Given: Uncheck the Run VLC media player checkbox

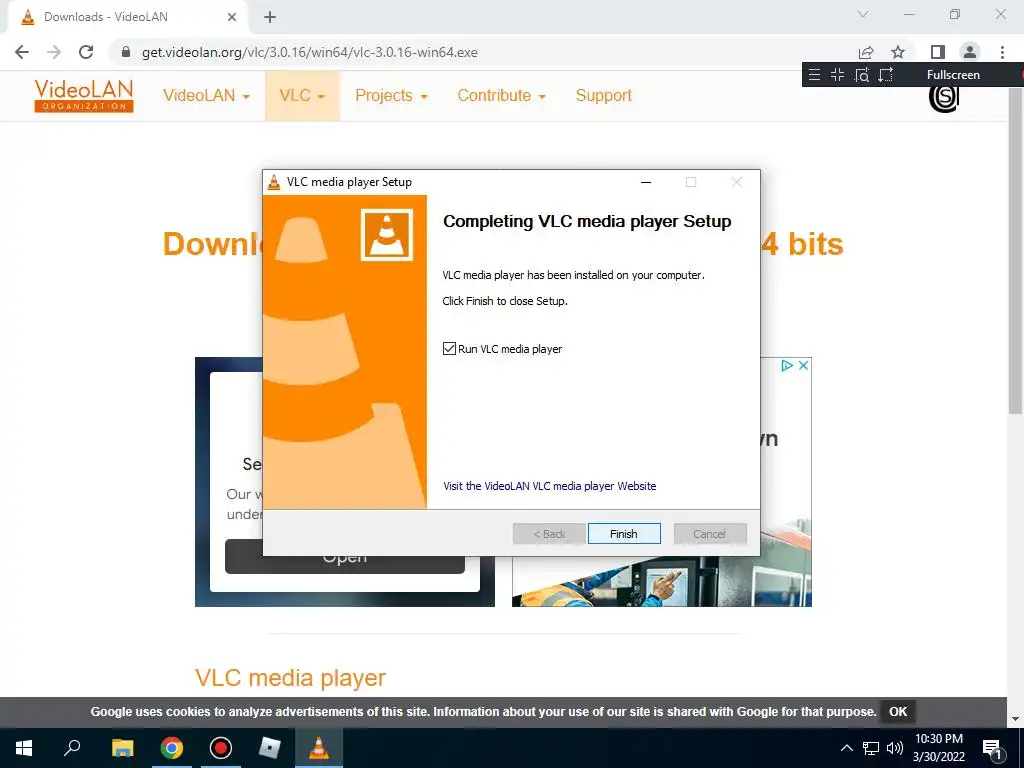Looking at the screenshot, I should pos(449,349).
